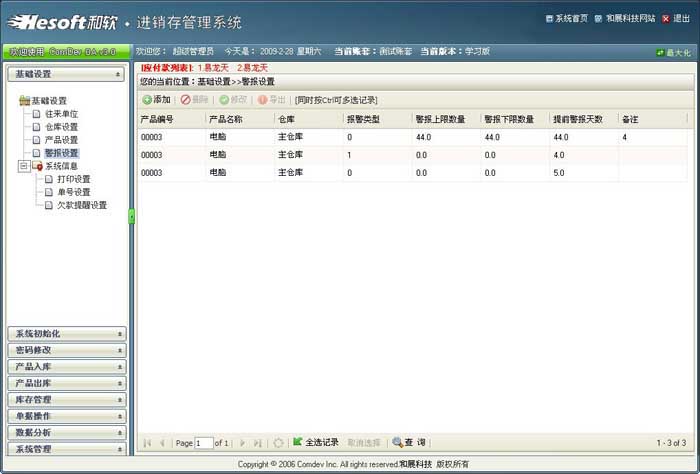
Task: Click the 最大化 maximize icon at top right
Action: [x=660, y=52]
